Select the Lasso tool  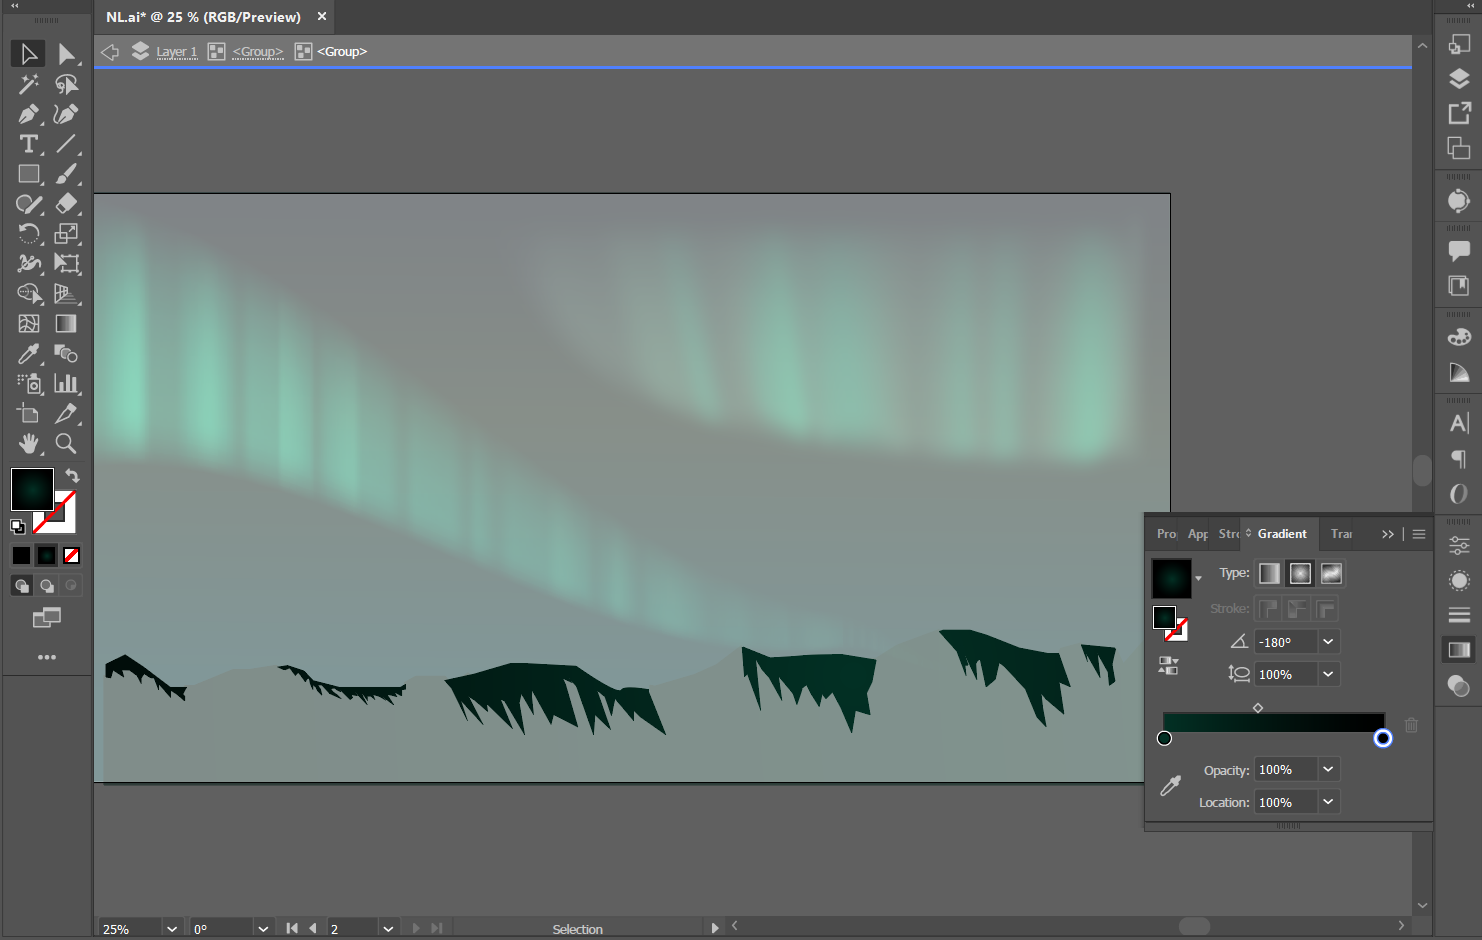(66, 84)
